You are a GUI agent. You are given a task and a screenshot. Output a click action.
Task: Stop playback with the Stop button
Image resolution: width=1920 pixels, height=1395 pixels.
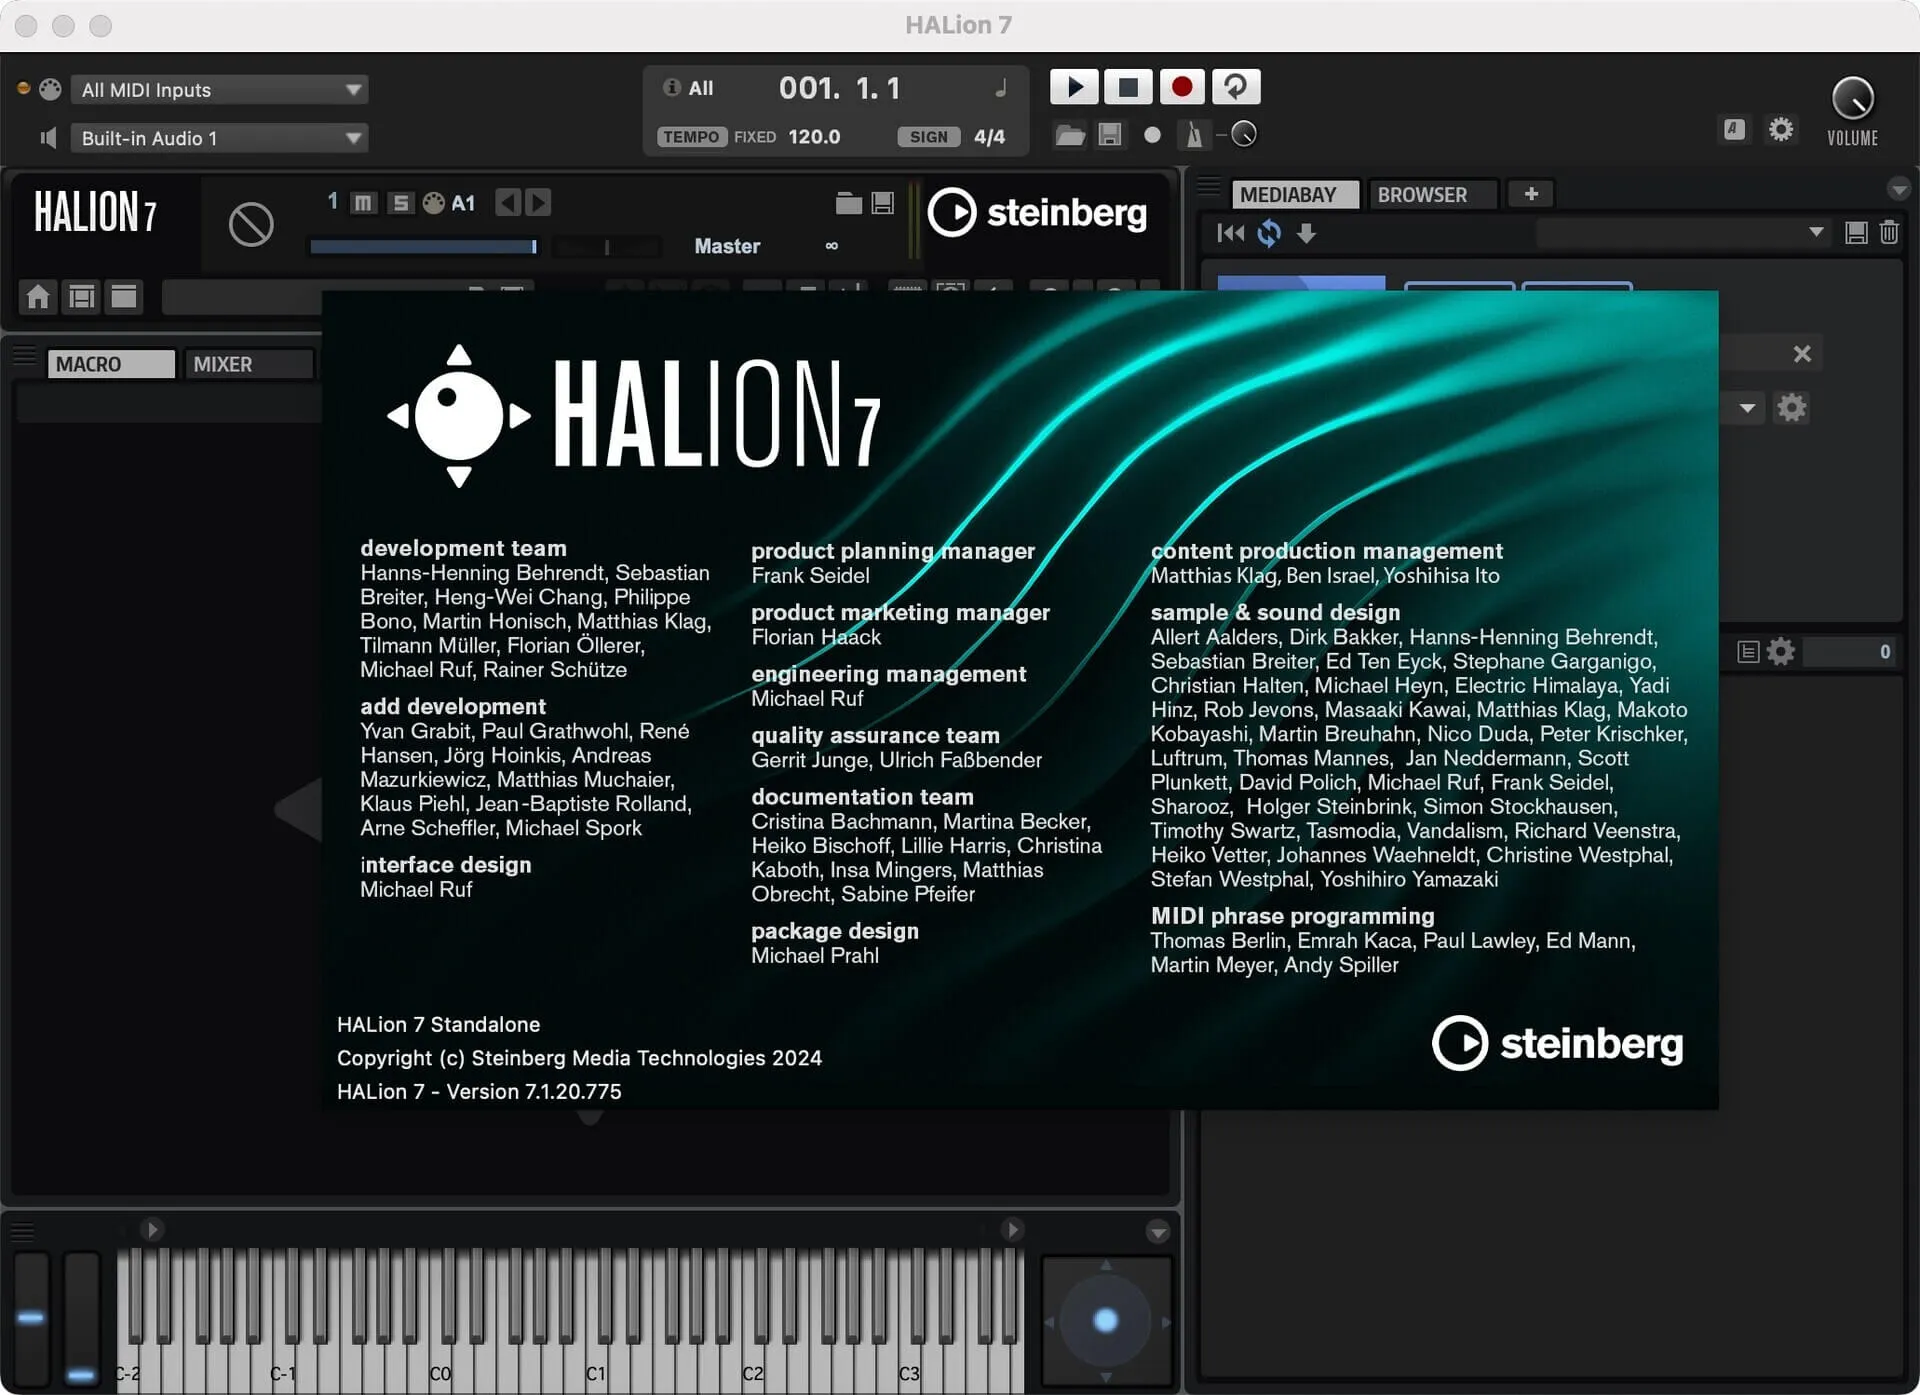click(1128, 87)
